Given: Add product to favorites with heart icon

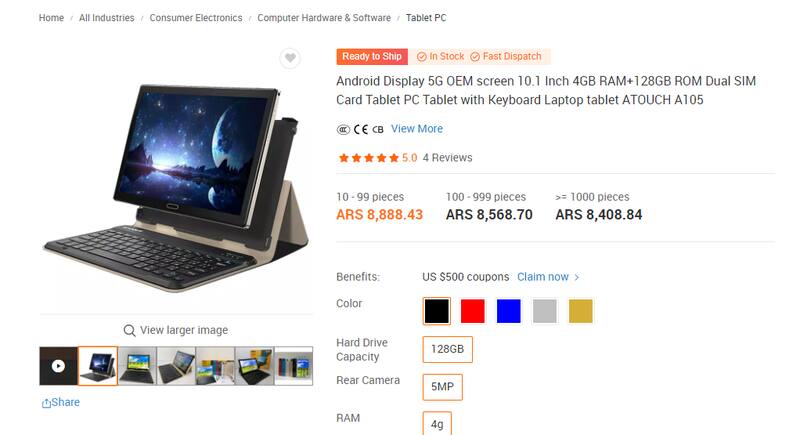Looking at the screenshot, I should (290, 58).
